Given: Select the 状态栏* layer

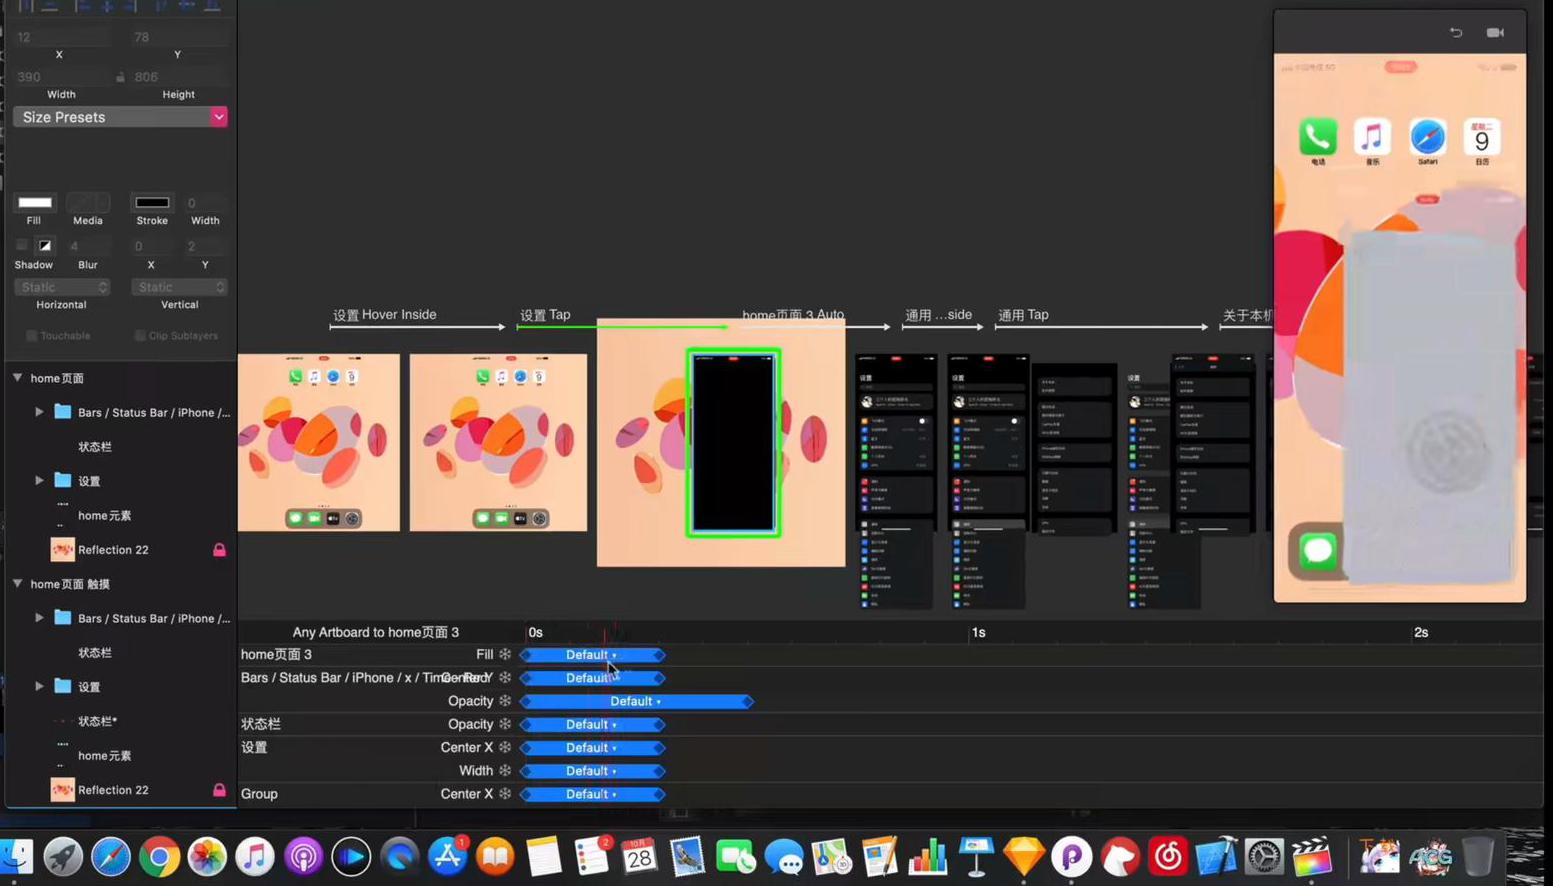Looking at the screenshot, I should [x=97, y=721].
